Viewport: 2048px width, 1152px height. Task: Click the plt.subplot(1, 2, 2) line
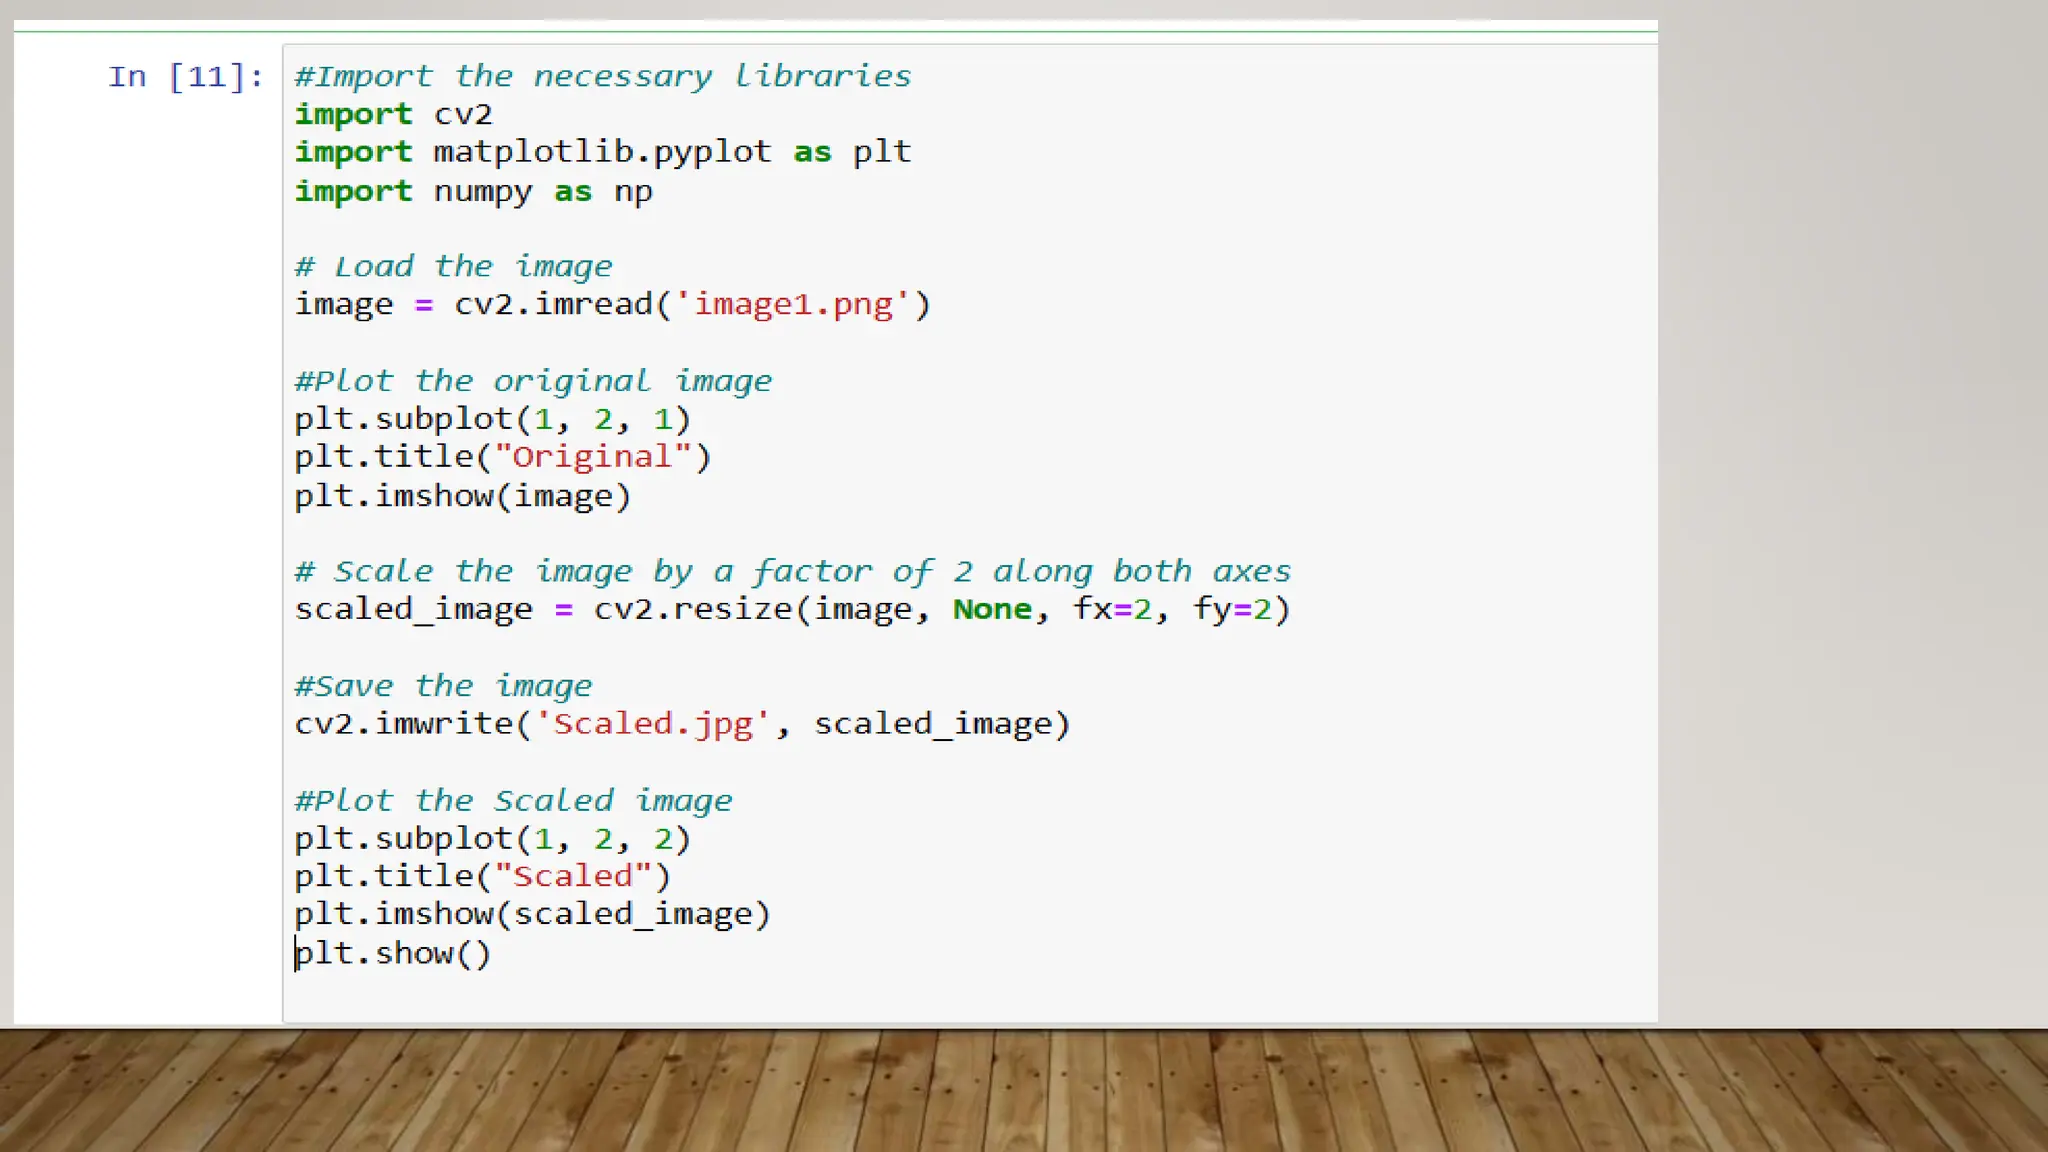click(492, 839)
